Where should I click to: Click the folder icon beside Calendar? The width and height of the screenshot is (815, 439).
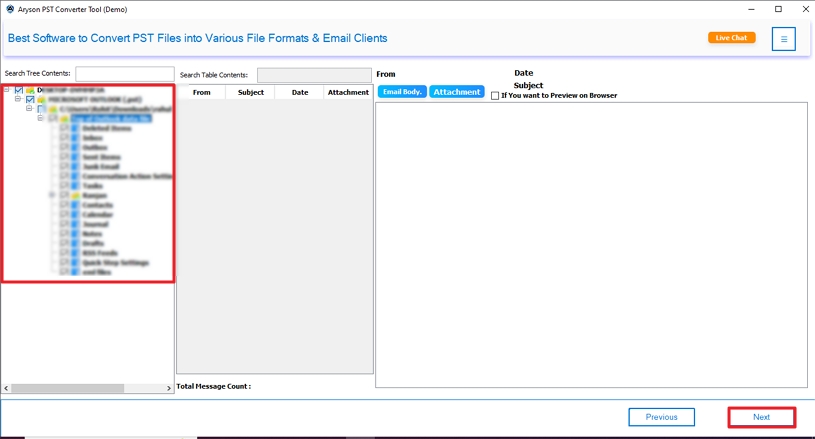[x=75, y=215]
